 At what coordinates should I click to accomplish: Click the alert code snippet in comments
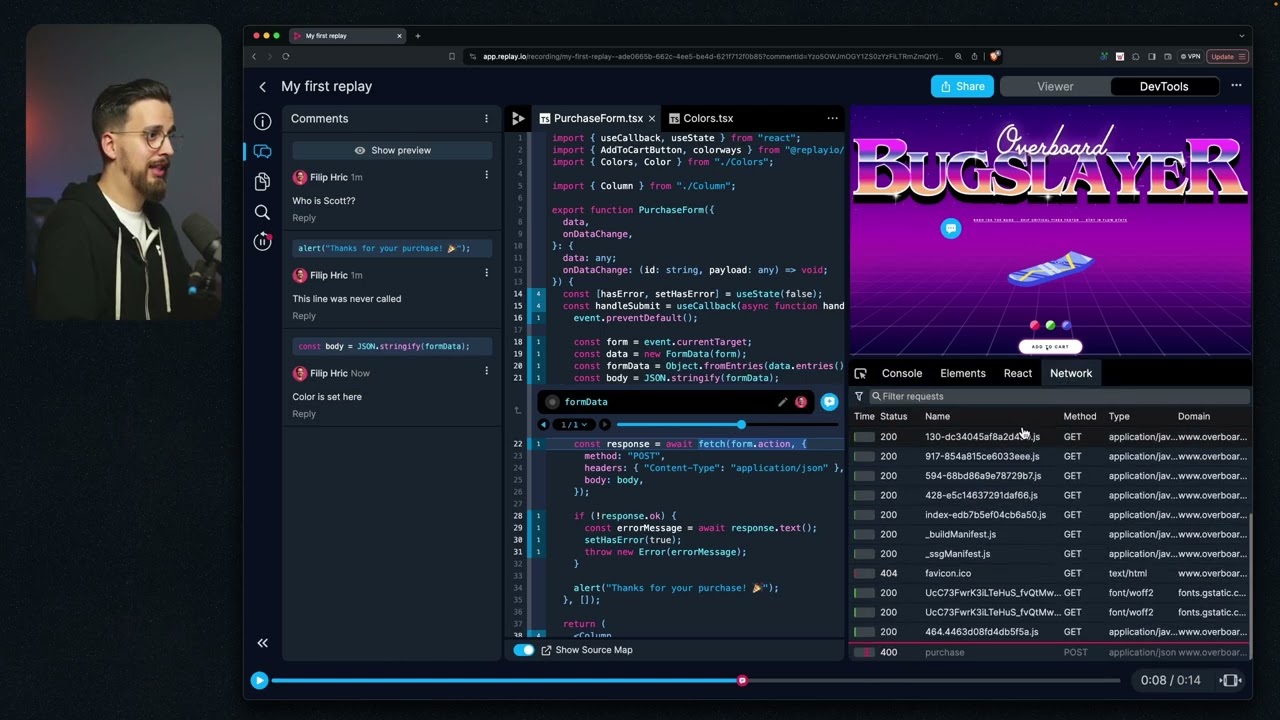tap(392, 248)
